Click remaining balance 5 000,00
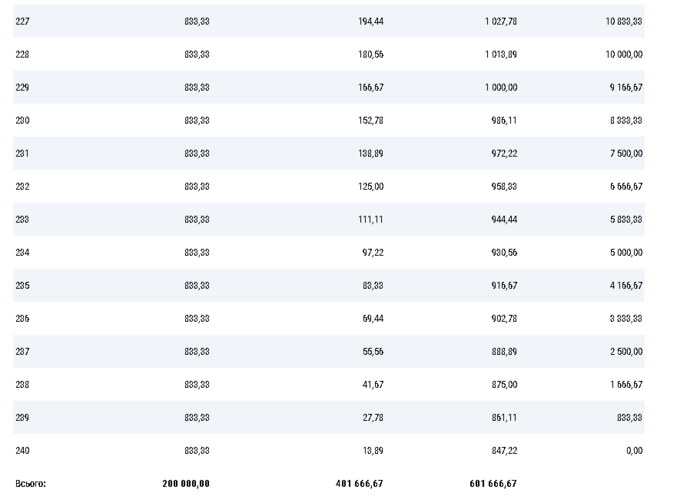 (x=626, y=252)
